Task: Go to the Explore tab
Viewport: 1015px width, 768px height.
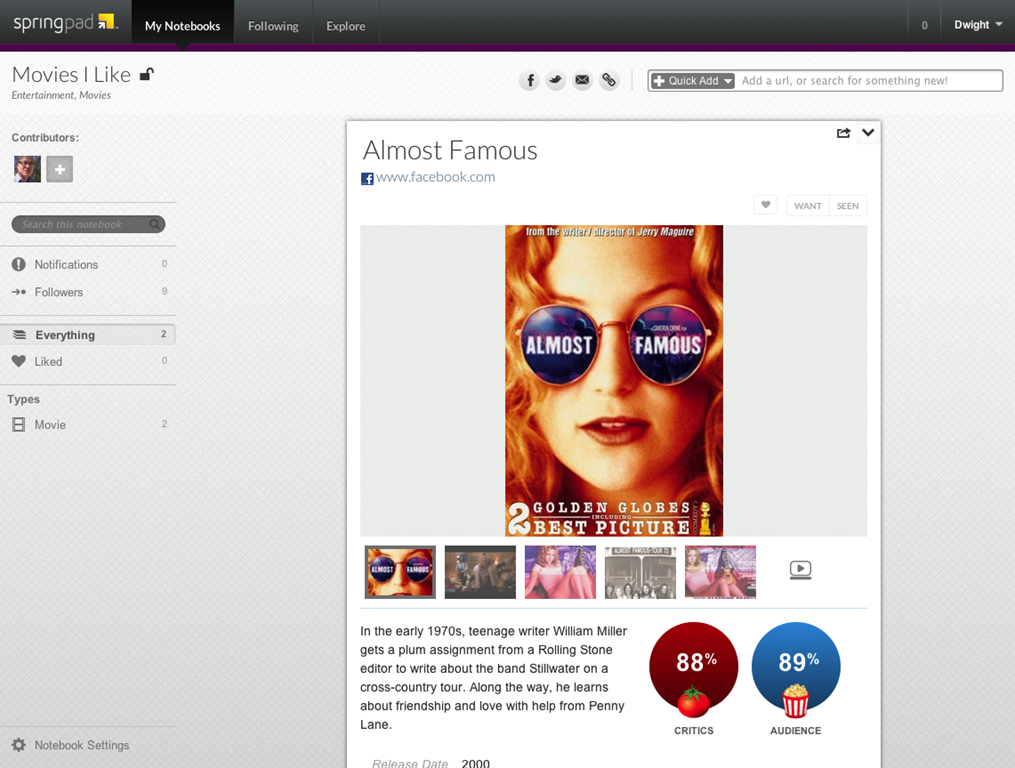Action: pos(345,26)
